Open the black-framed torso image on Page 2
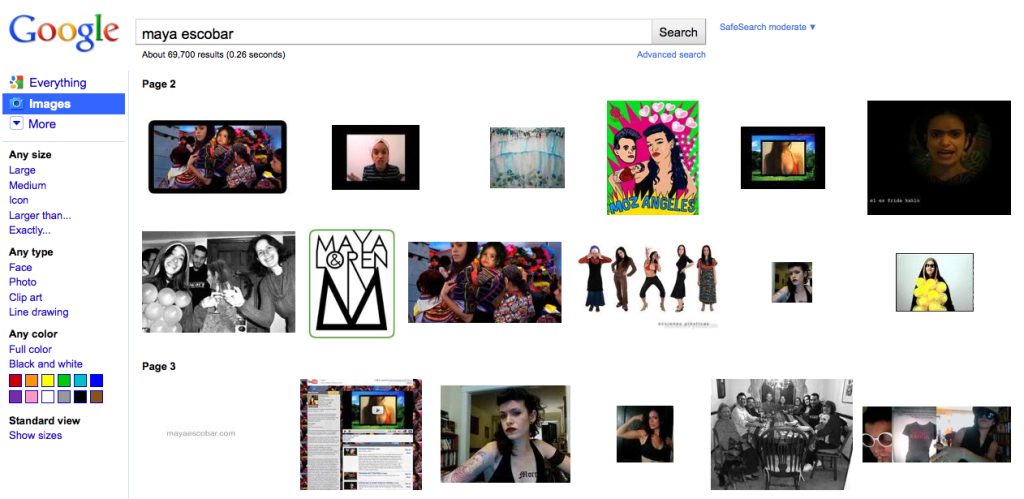 click(782, 157)
